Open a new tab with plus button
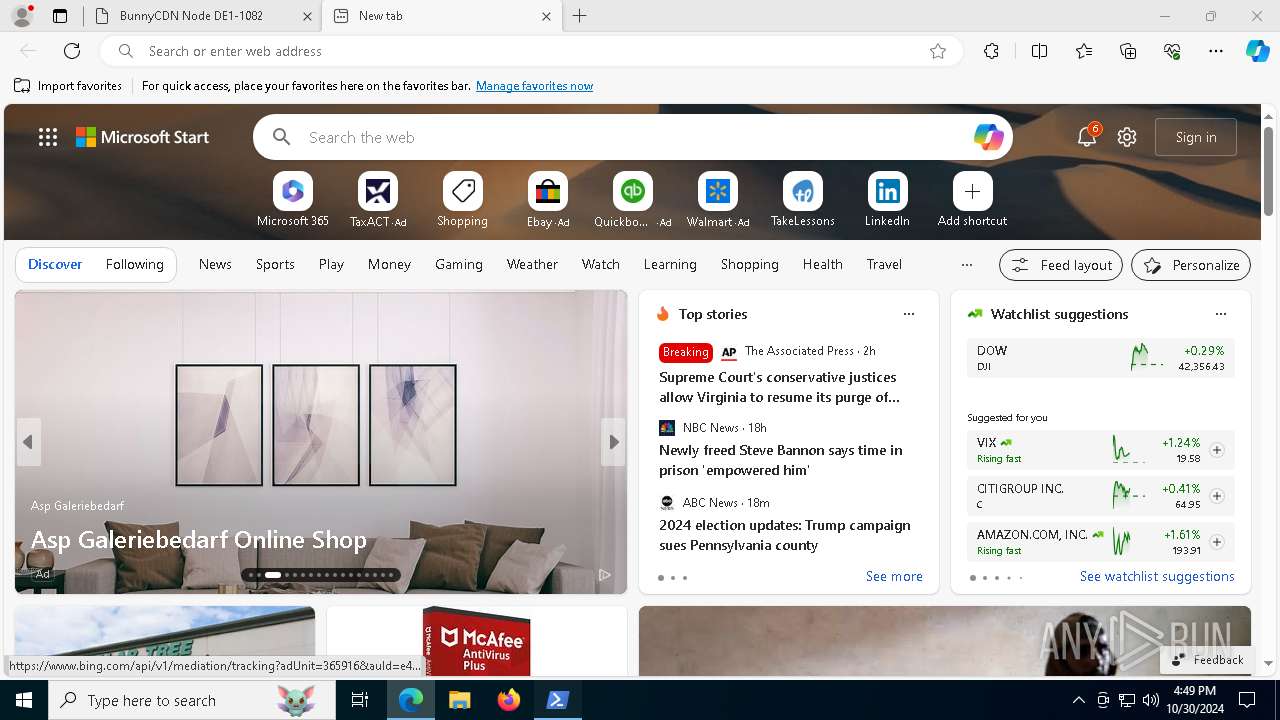 point(580,16)
